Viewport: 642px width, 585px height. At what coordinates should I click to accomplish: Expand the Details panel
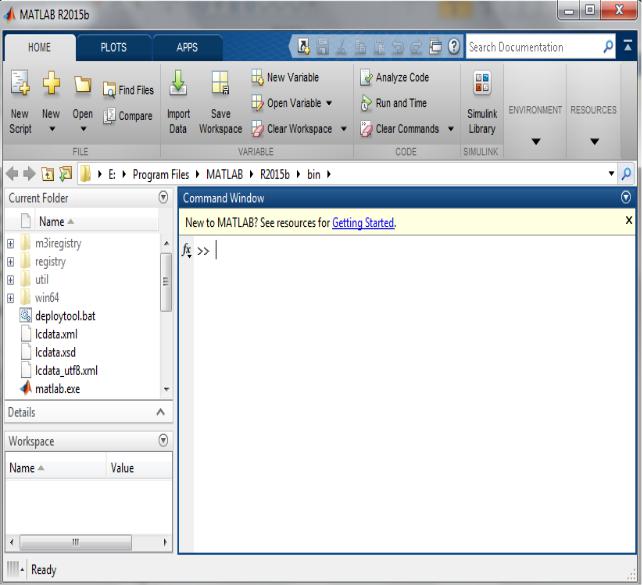[160, 412]
